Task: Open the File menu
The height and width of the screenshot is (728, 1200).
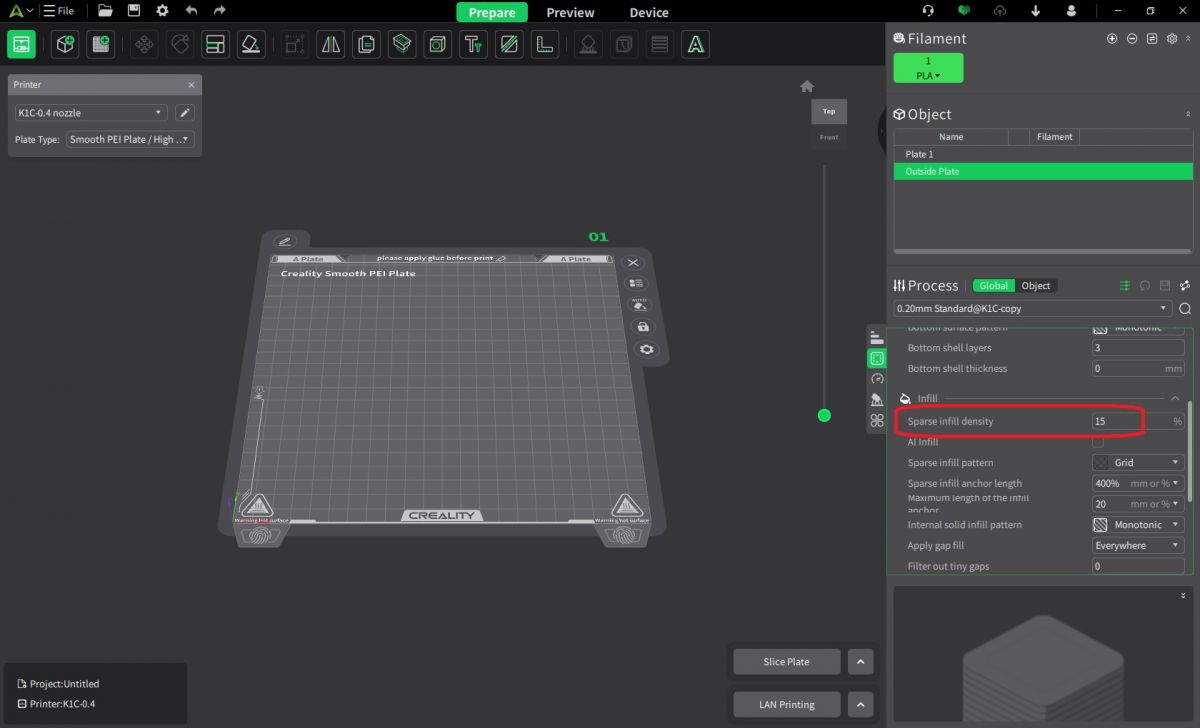Action: pos(58,11)
